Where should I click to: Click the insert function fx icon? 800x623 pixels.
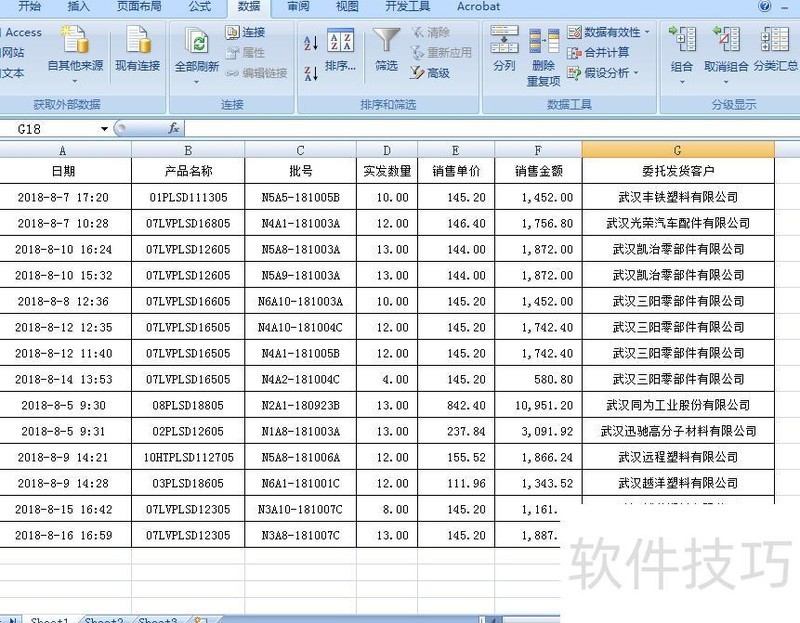[x=173, y=128]
